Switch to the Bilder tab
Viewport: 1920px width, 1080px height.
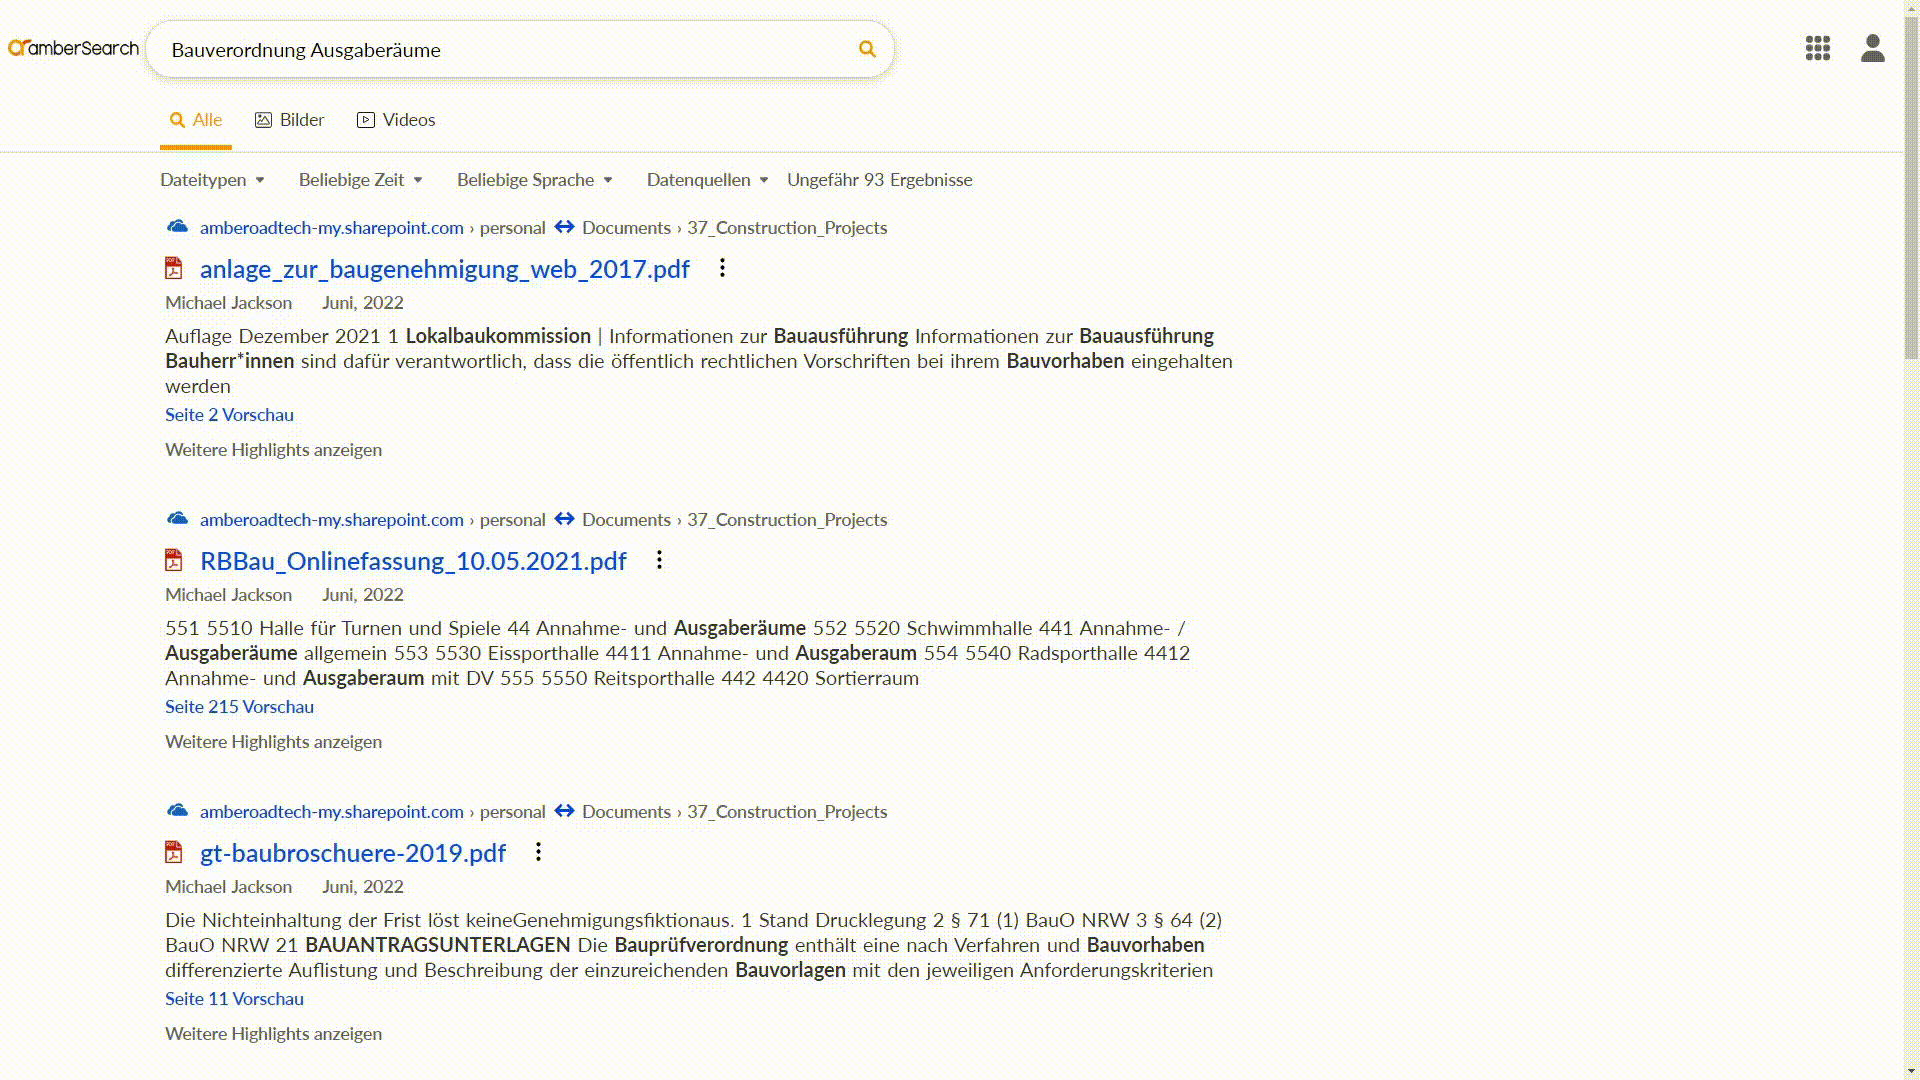(x=289, y=120)
